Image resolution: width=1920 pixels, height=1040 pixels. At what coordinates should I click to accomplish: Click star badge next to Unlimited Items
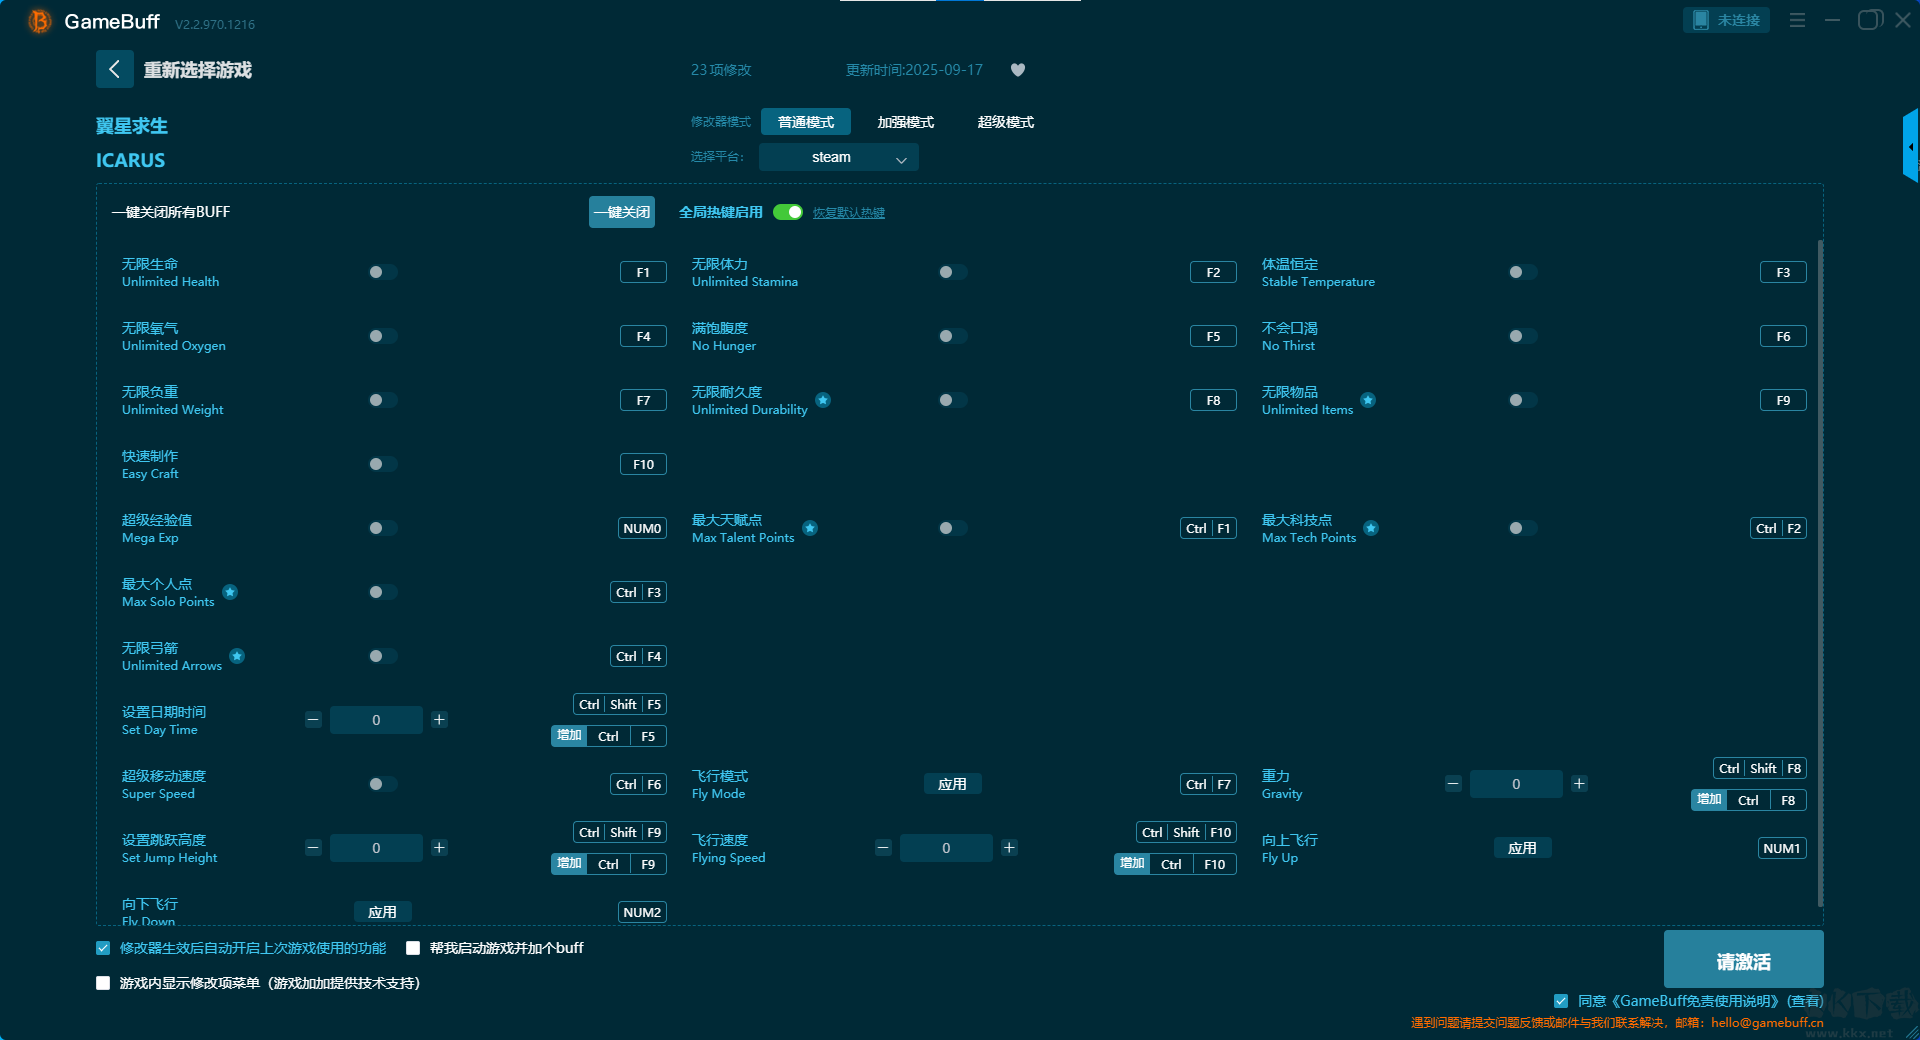1368,400
